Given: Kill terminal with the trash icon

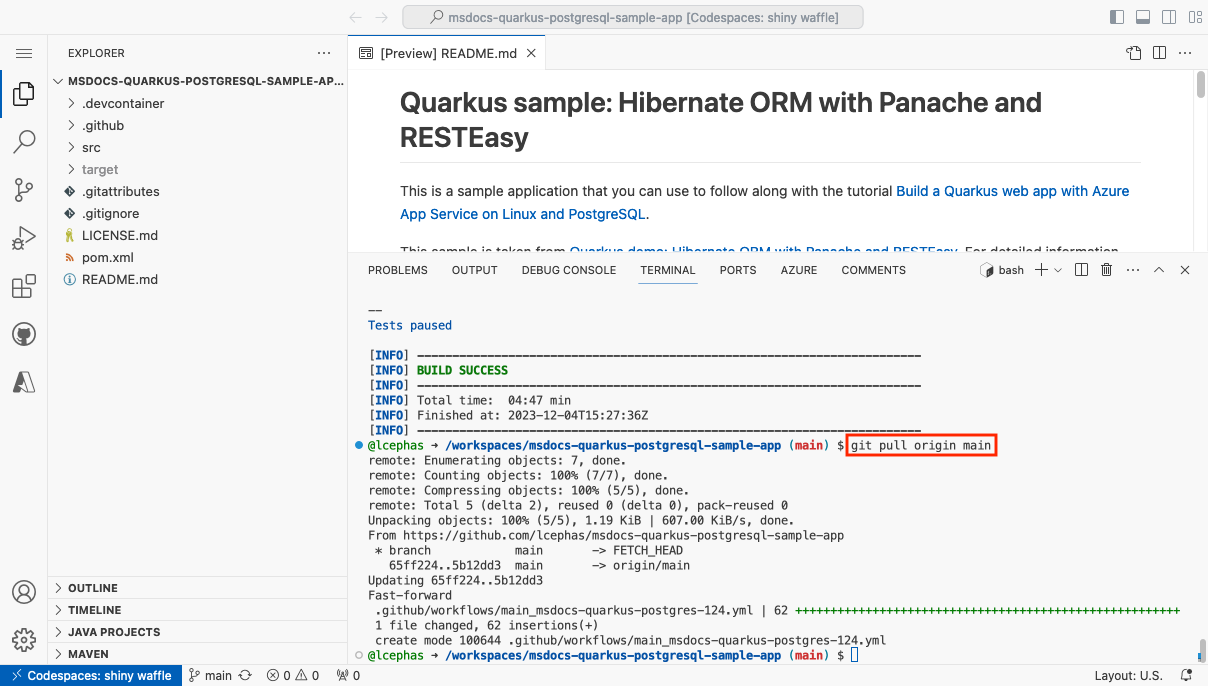Looking at the screenshot, I should coord(1107,270).
